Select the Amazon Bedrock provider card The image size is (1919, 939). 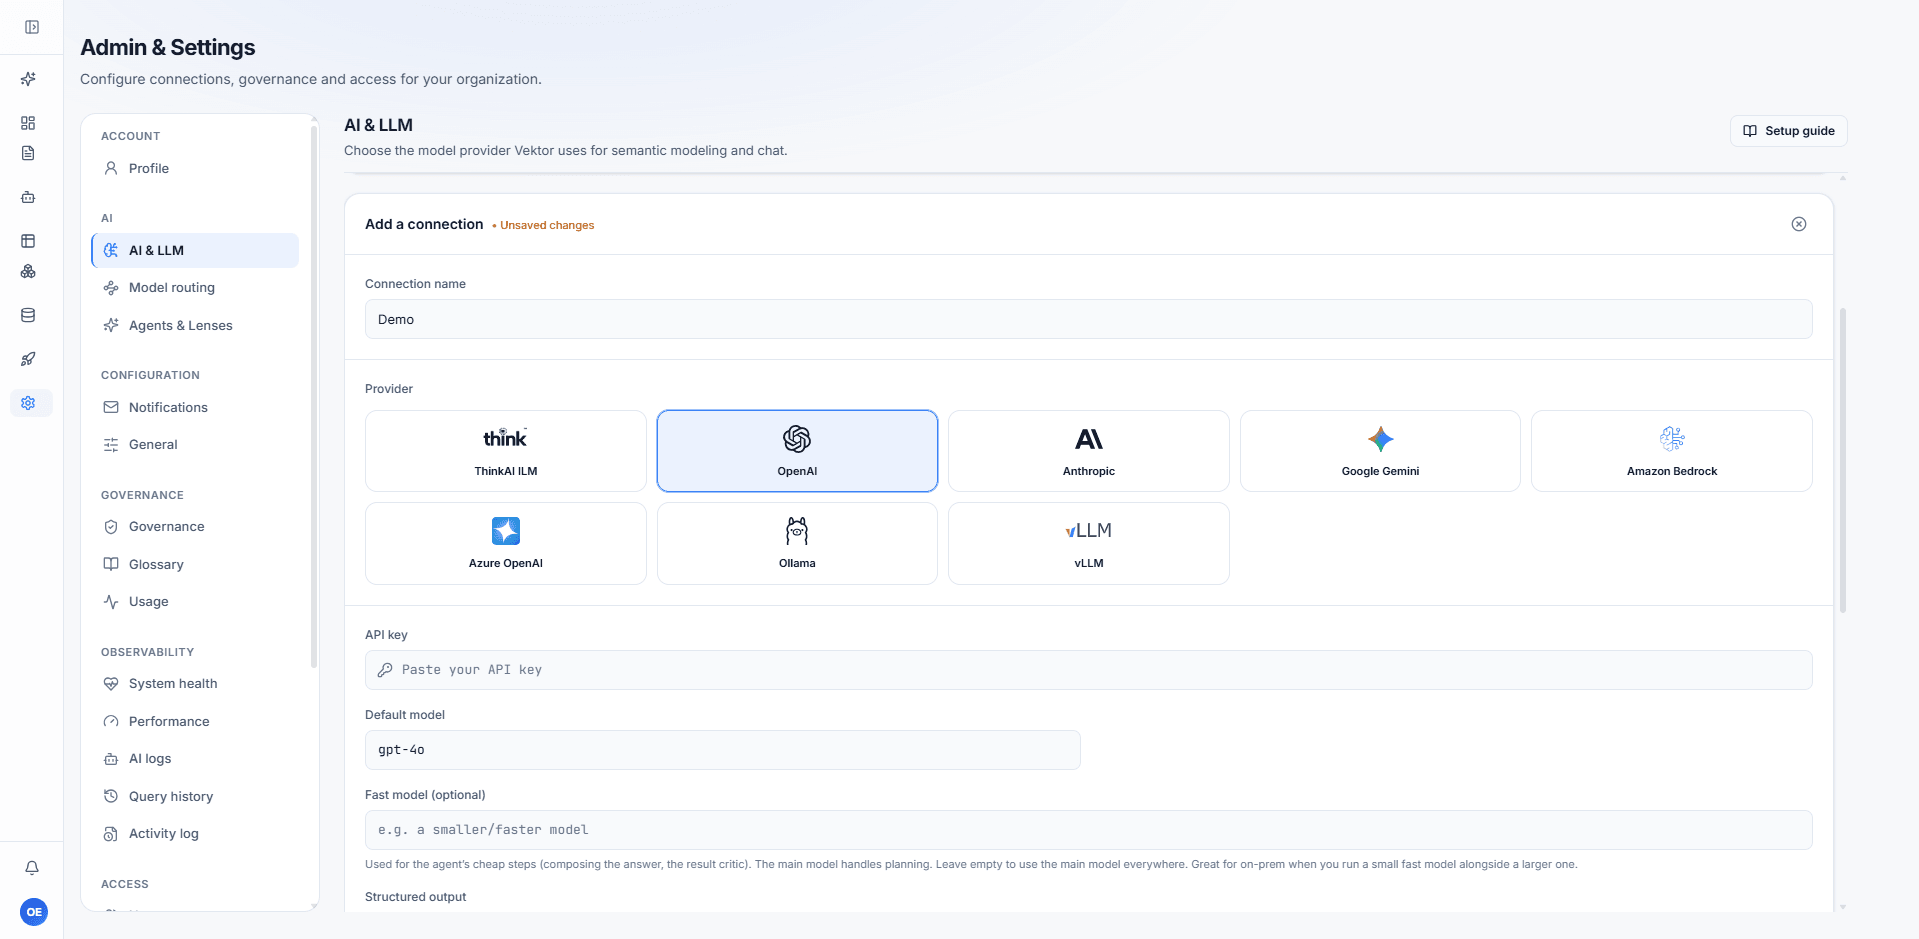[1672, 451]
